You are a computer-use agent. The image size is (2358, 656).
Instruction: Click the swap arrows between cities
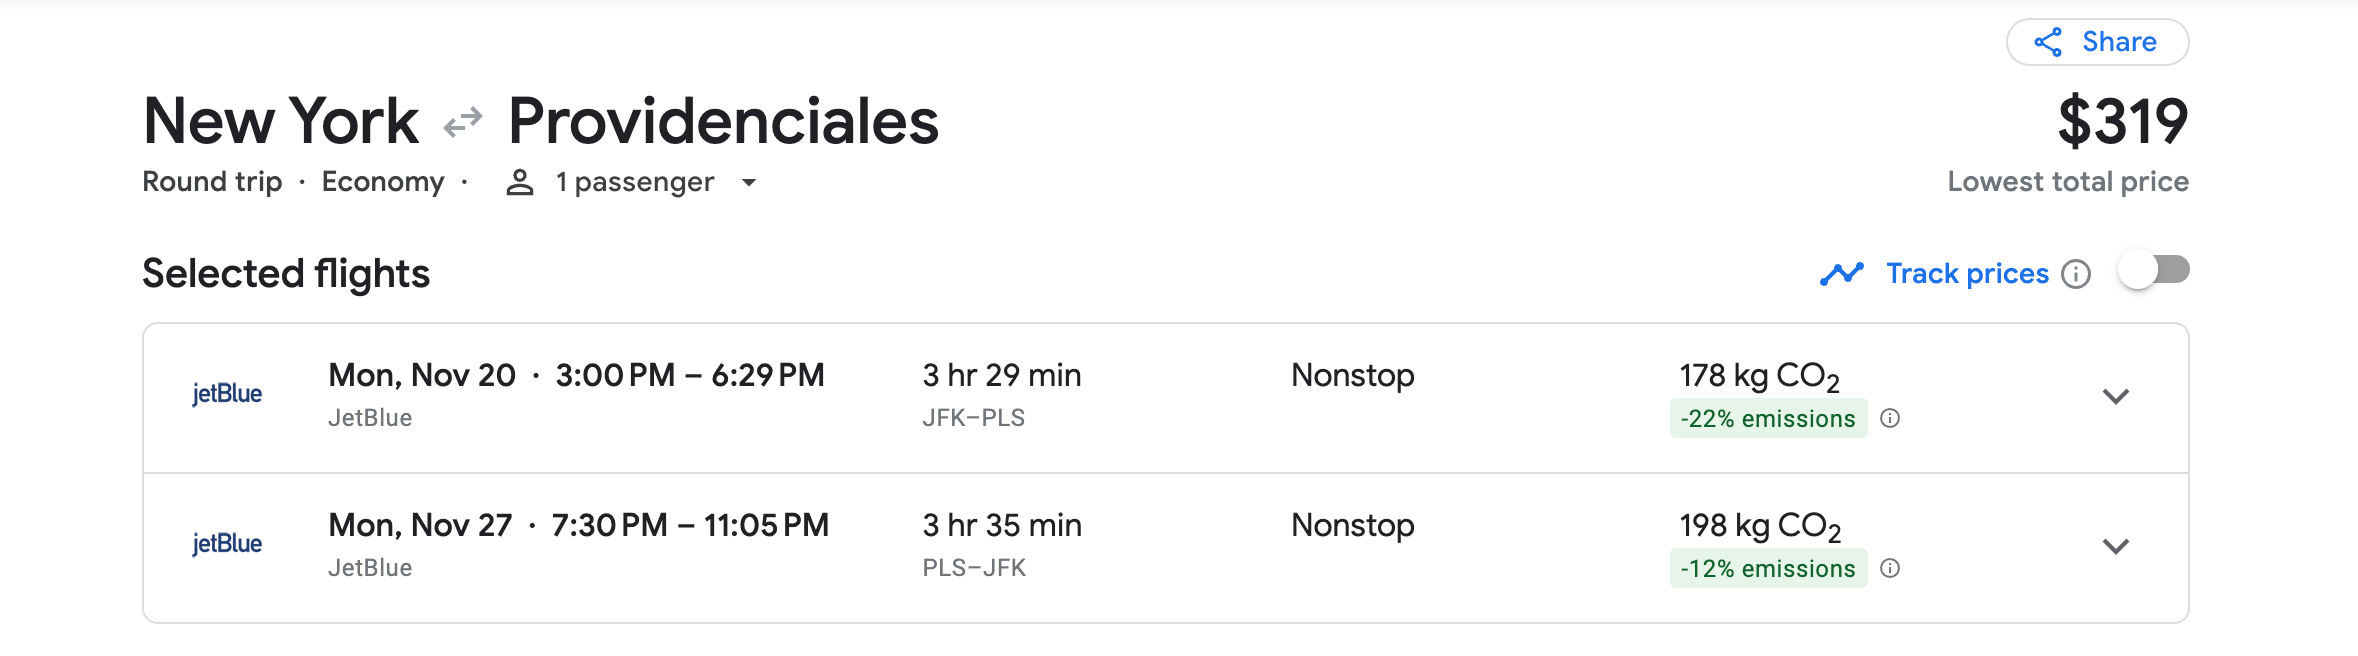point(463,122)
